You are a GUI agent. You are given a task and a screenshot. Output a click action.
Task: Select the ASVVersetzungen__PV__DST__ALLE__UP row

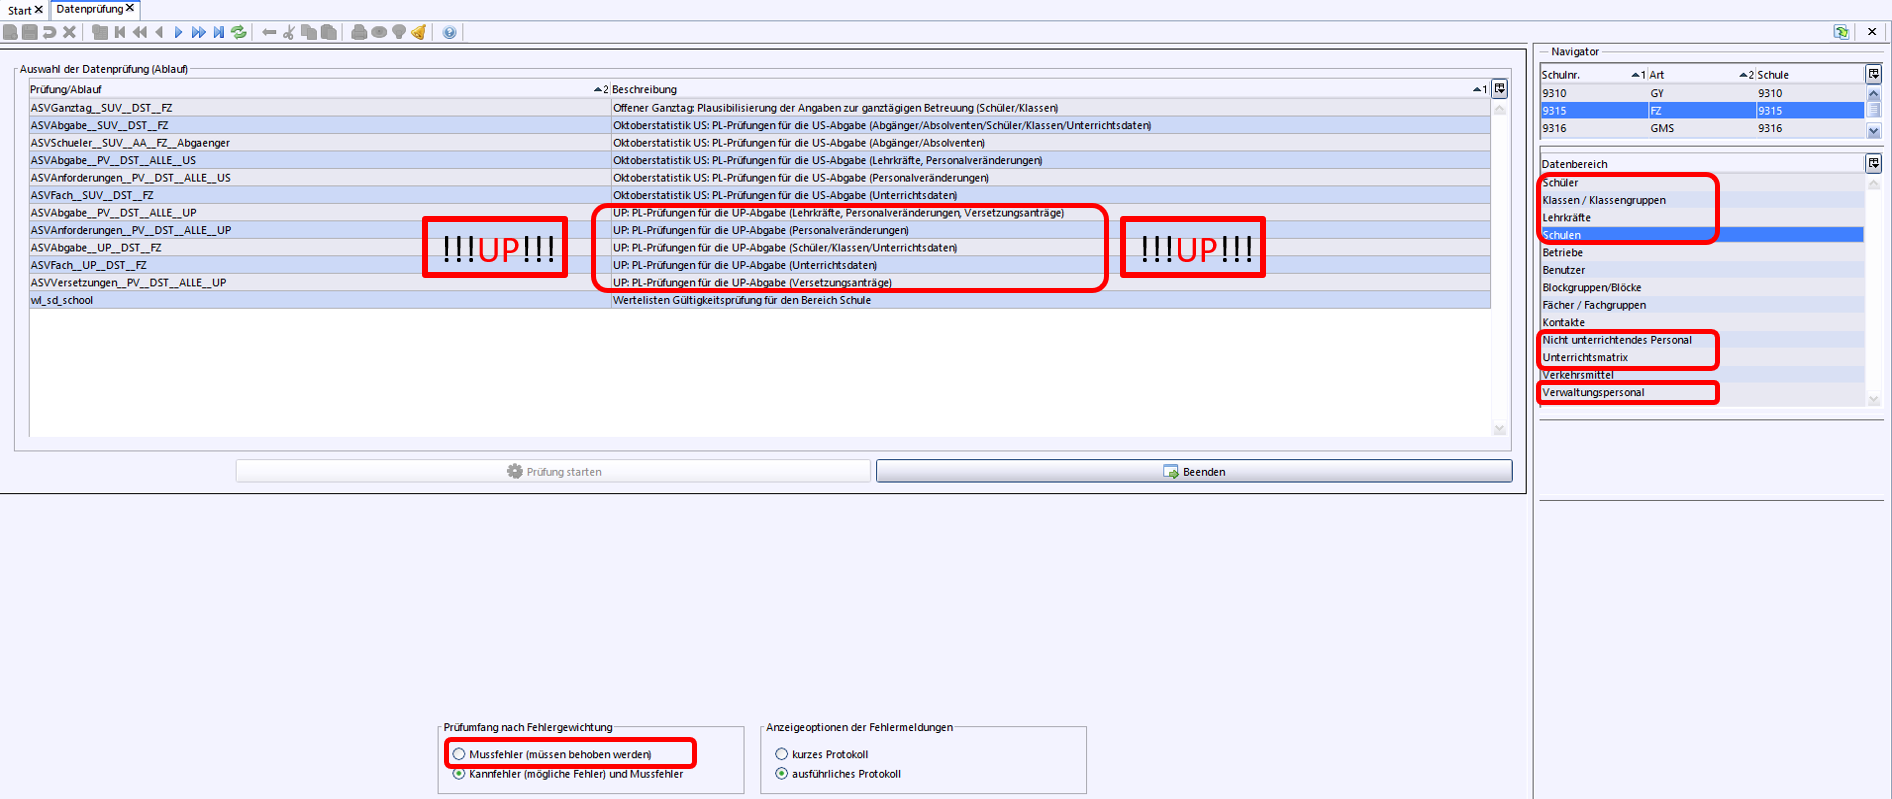[x=760, y=282]
